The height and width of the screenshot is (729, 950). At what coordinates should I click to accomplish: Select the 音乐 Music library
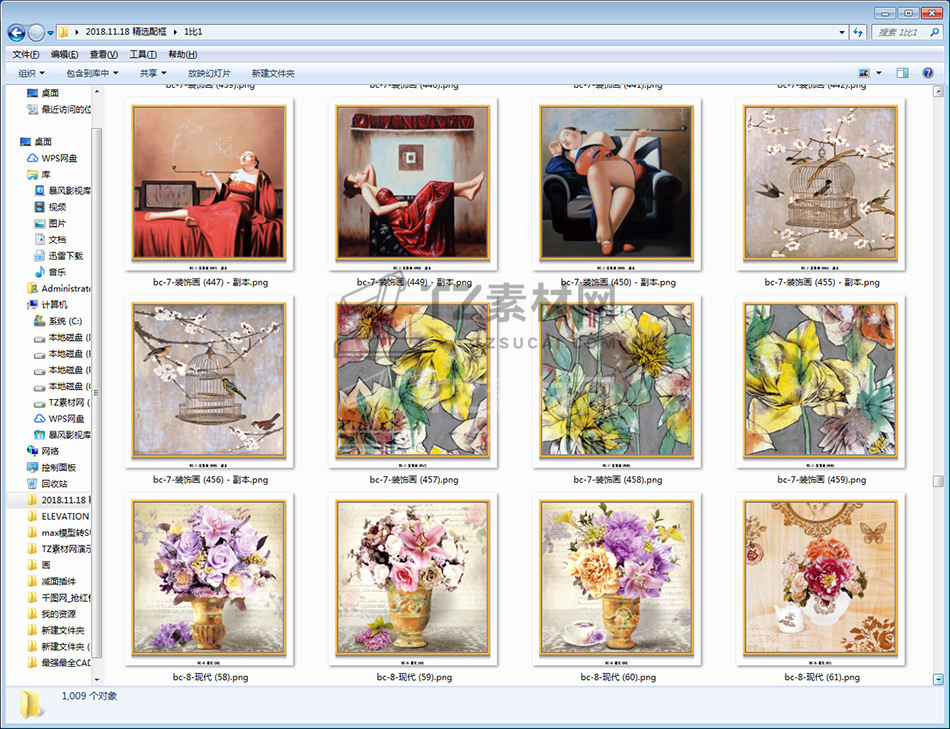(x=56, y=272)
